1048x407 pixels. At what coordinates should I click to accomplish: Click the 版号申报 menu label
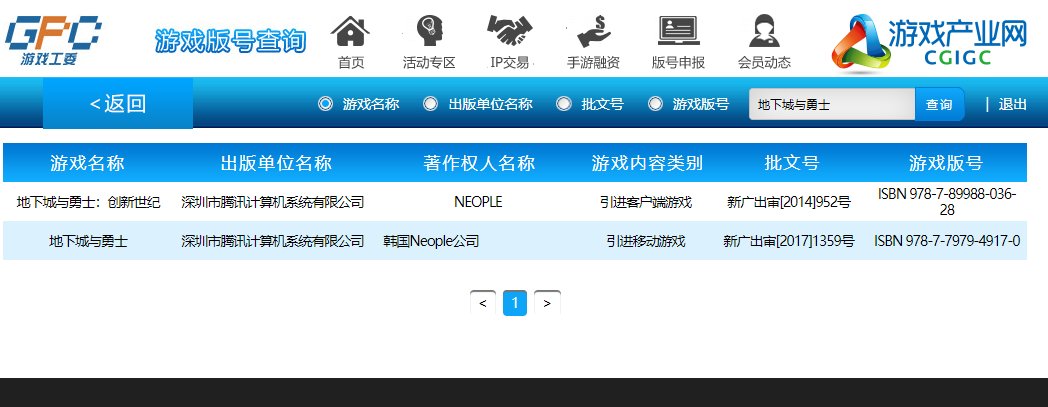click(678, 63)
